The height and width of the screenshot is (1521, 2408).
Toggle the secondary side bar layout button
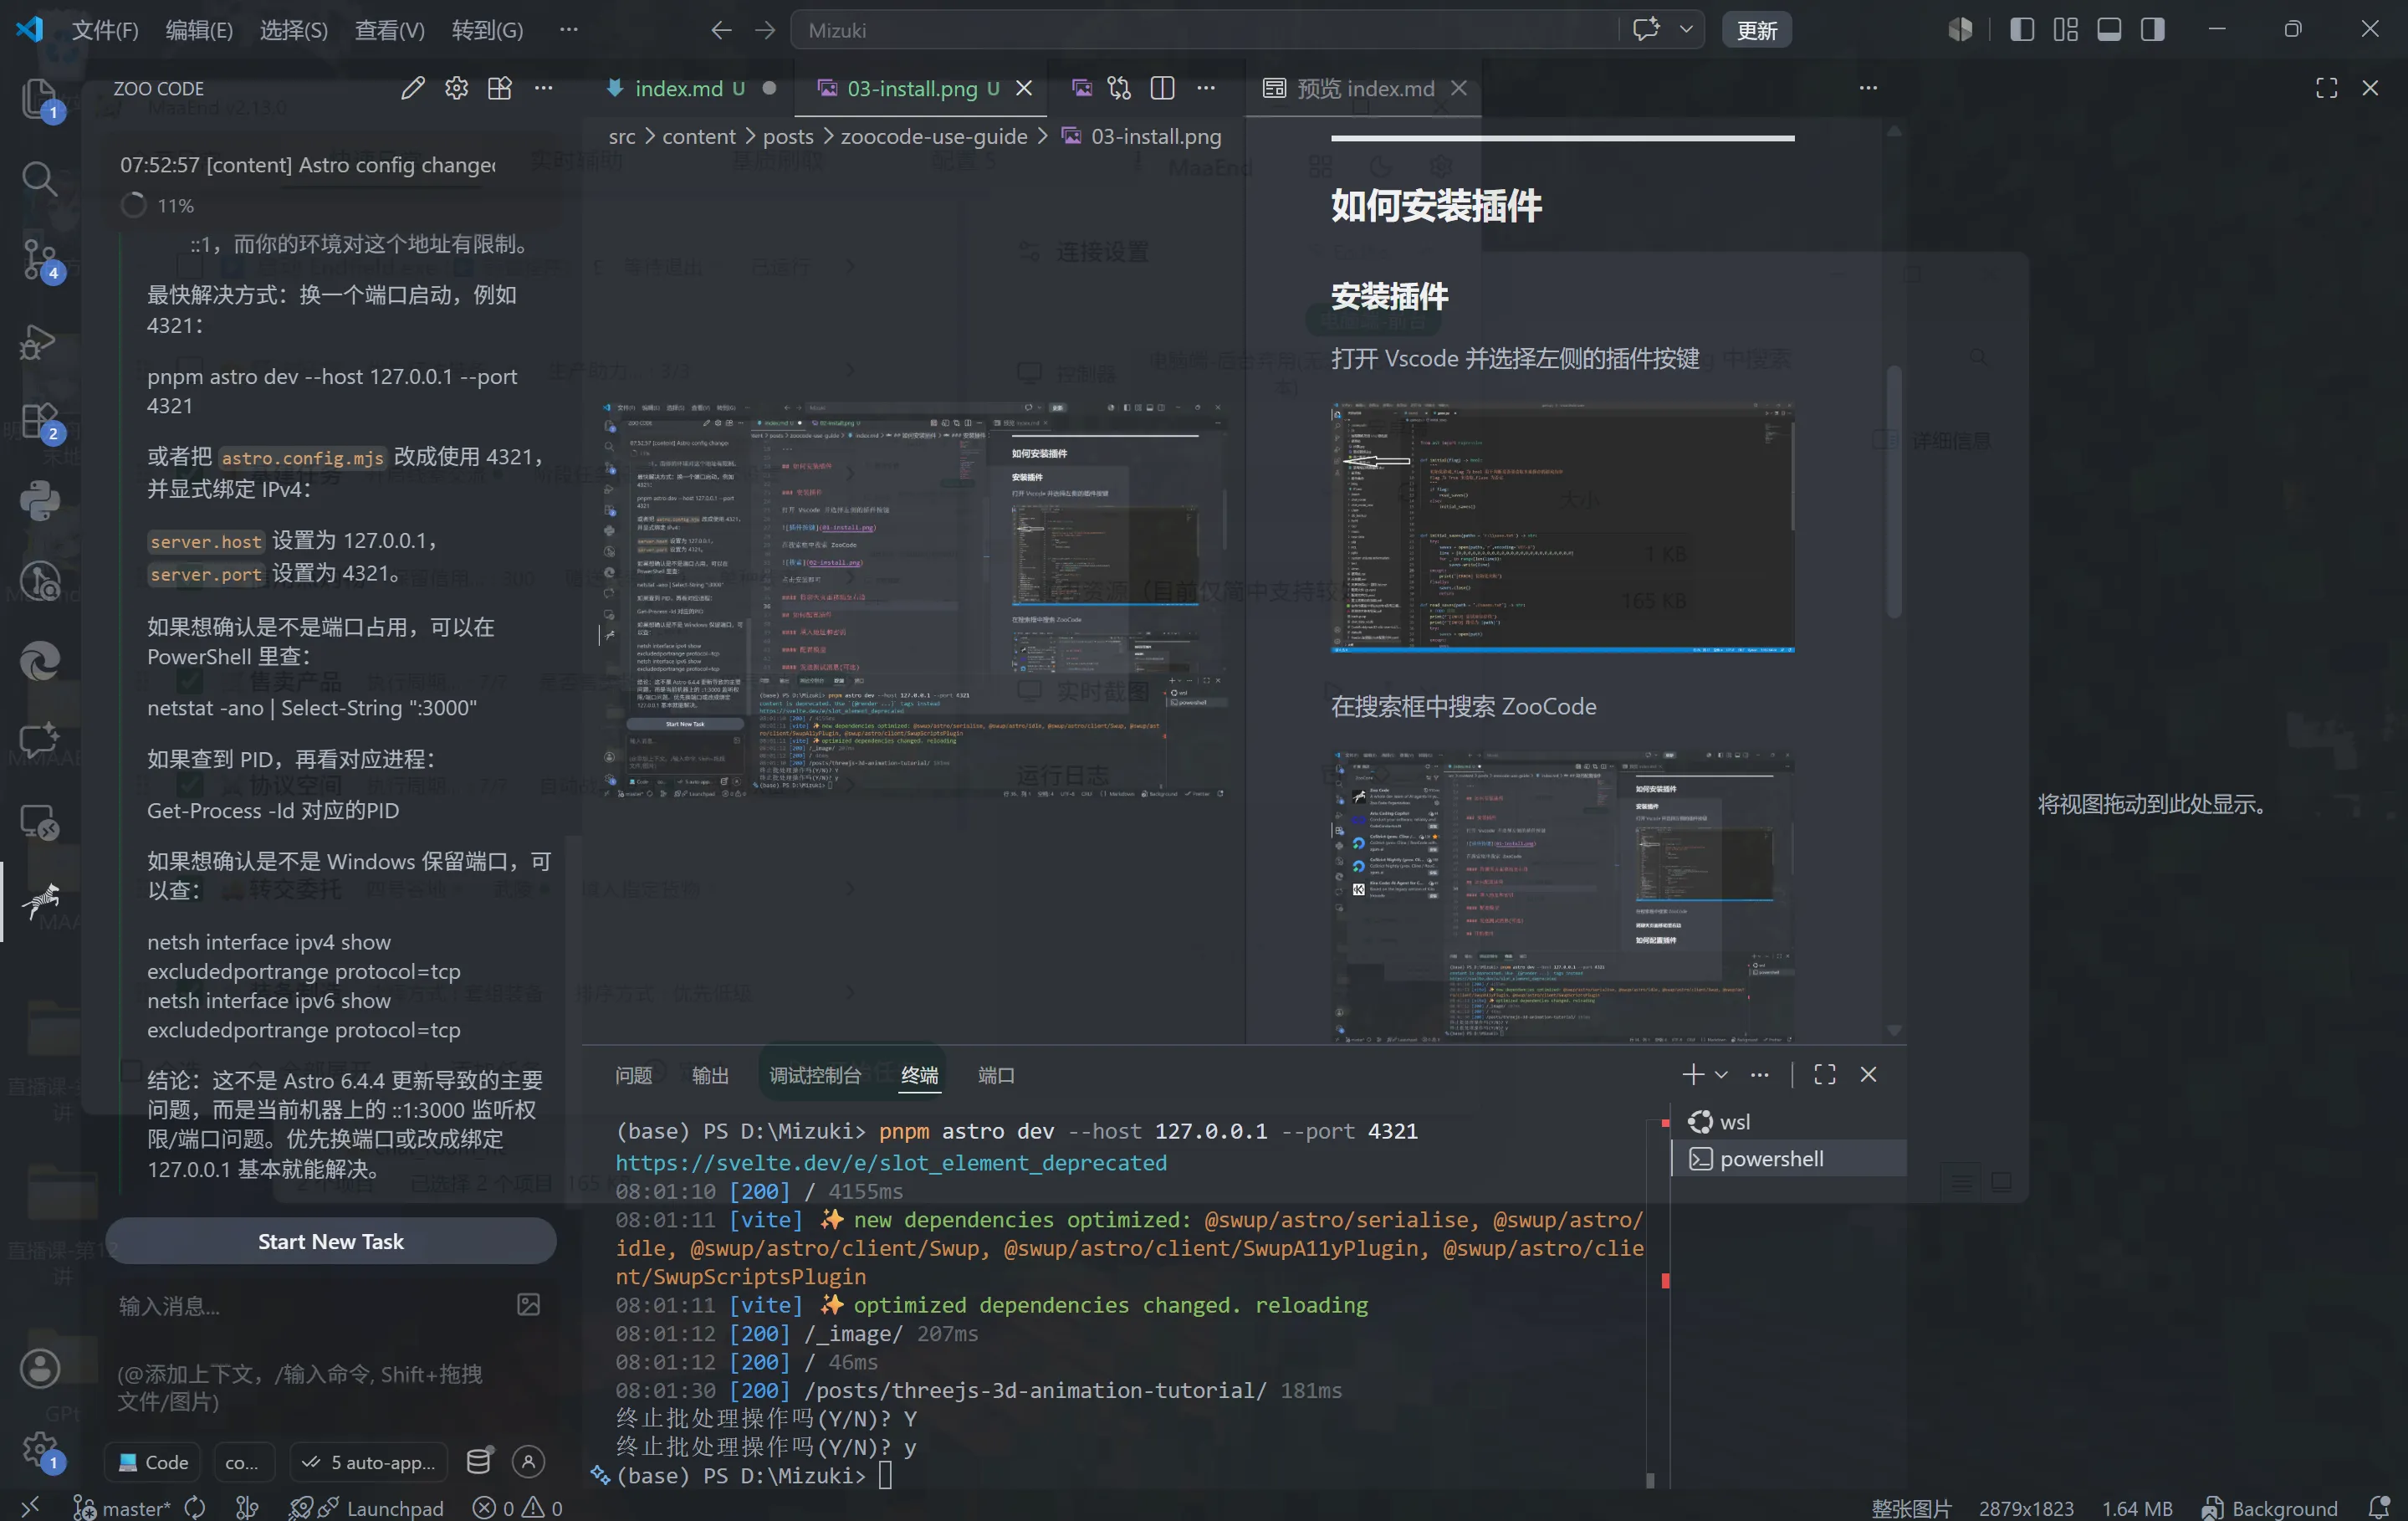tap(2152, 30)
